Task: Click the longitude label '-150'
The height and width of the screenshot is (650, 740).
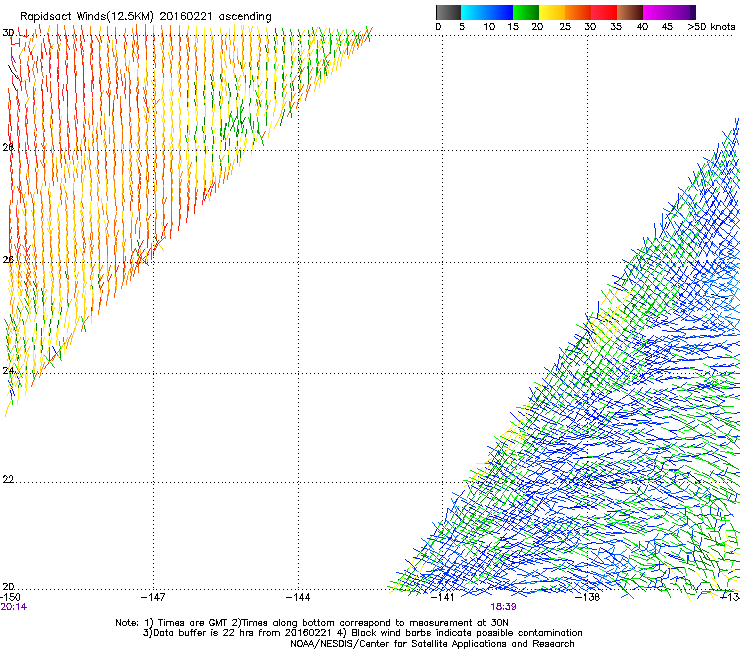Action: pyautogui.click(x=10, y=597)
